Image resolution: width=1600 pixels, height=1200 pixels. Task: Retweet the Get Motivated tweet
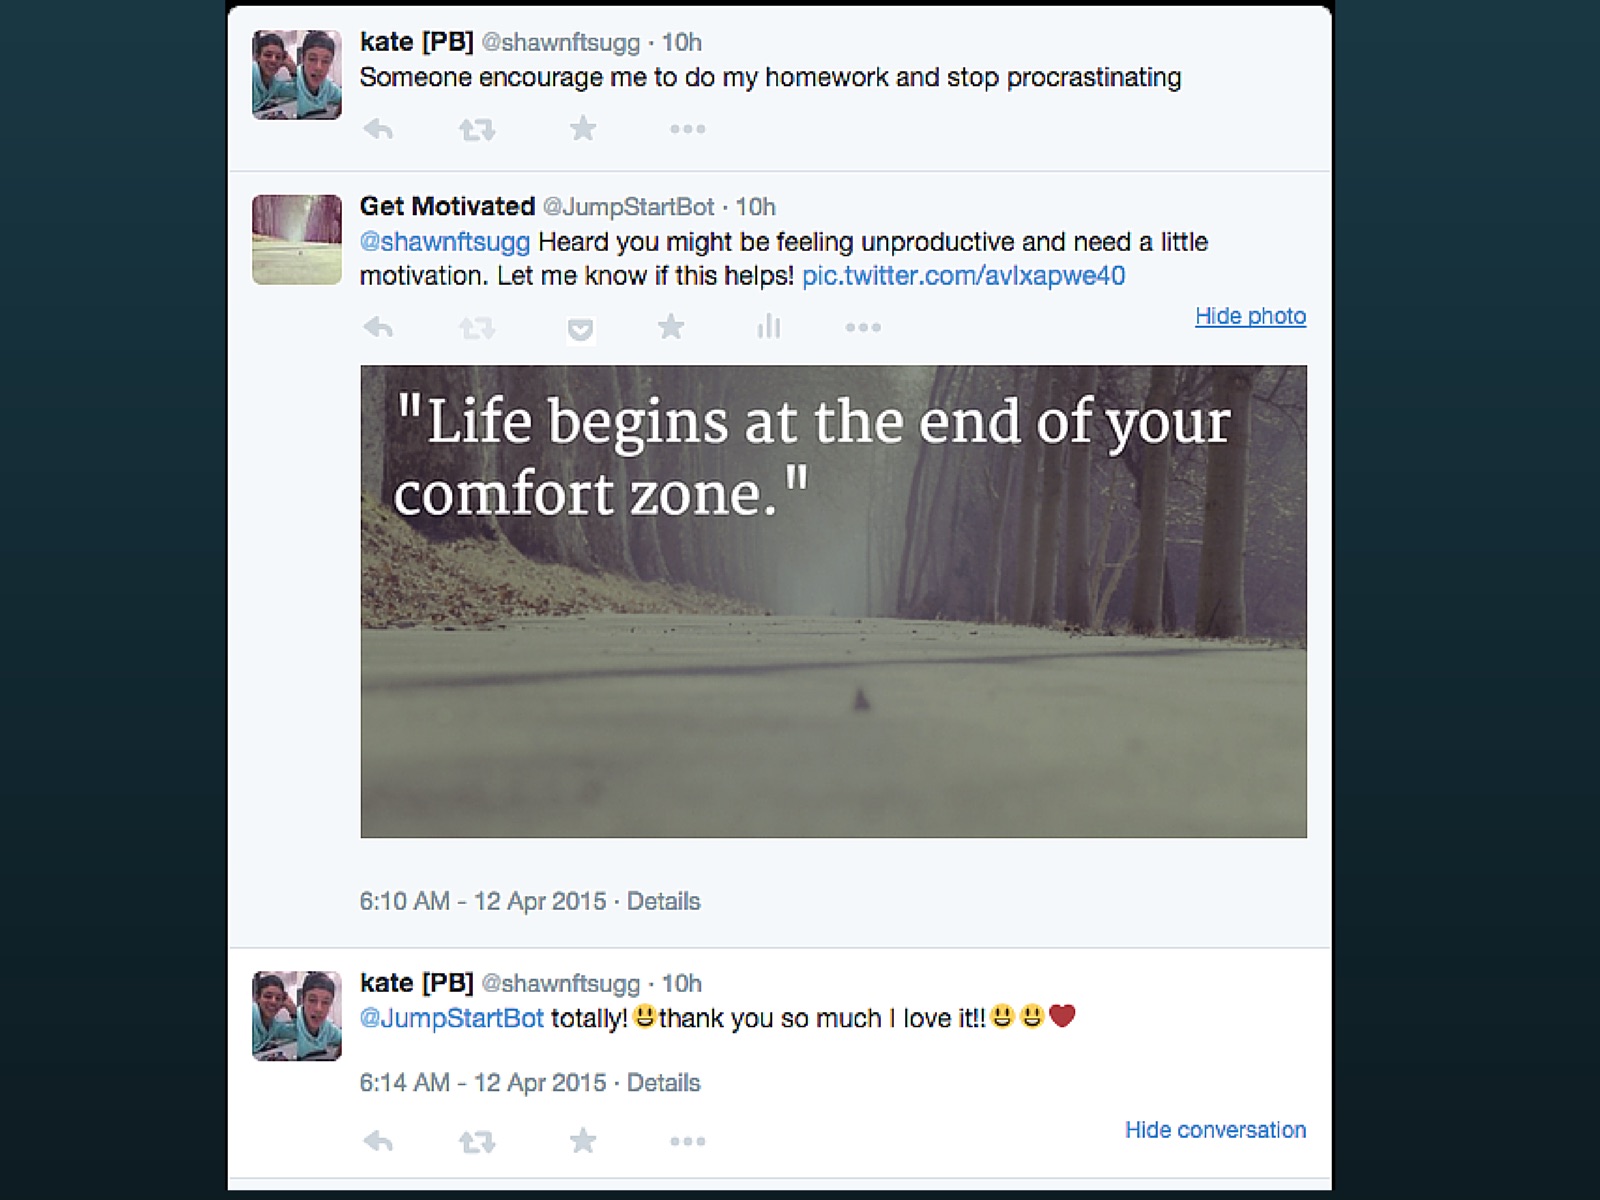tap(477, 327)
